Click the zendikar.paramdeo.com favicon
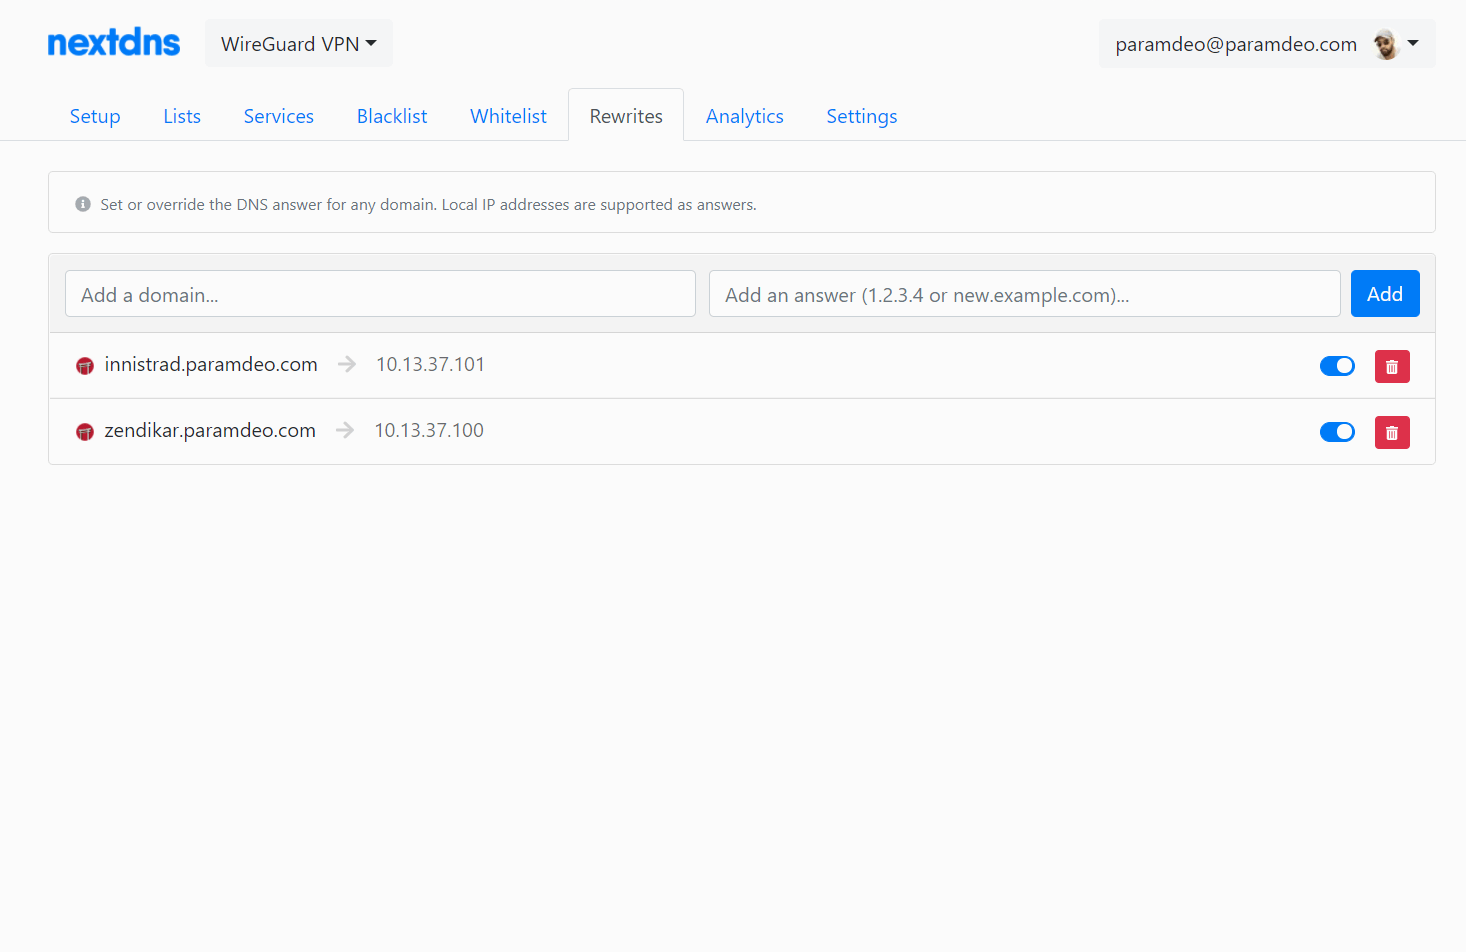The width and height of the screenshot is (1466, 952). (85, 432)
